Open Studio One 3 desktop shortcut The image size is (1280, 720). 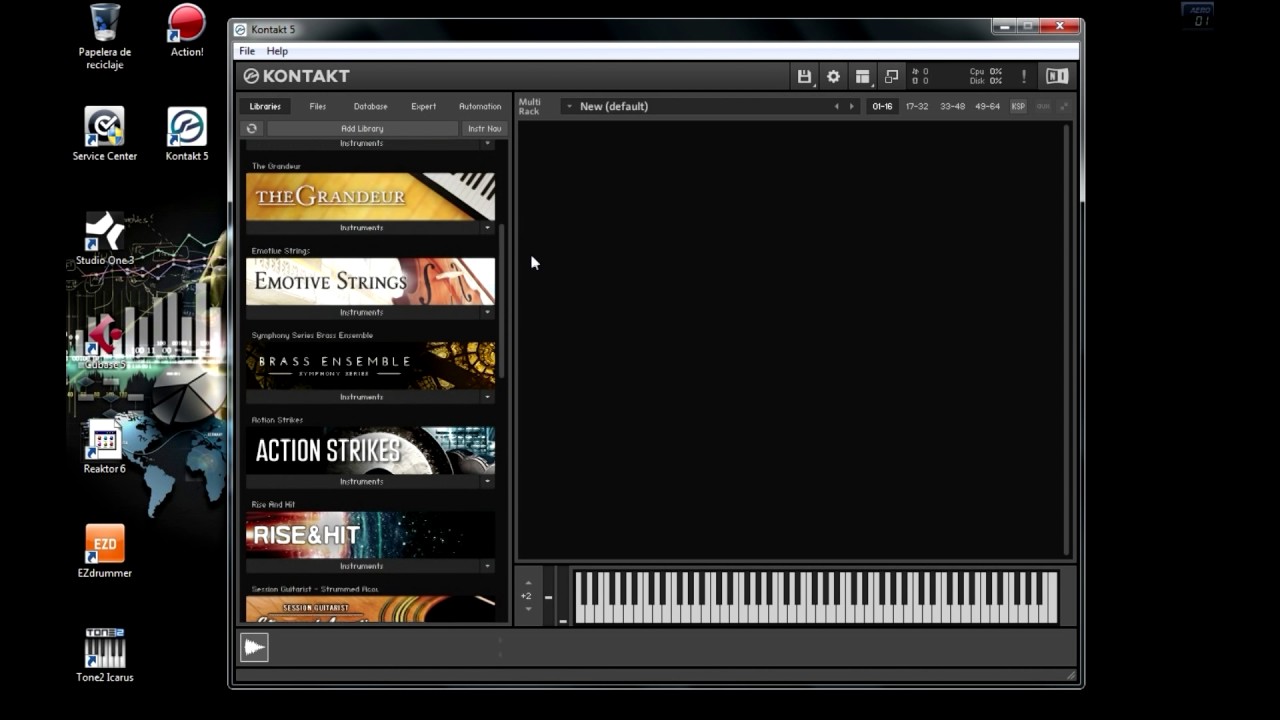click(105, 238)
